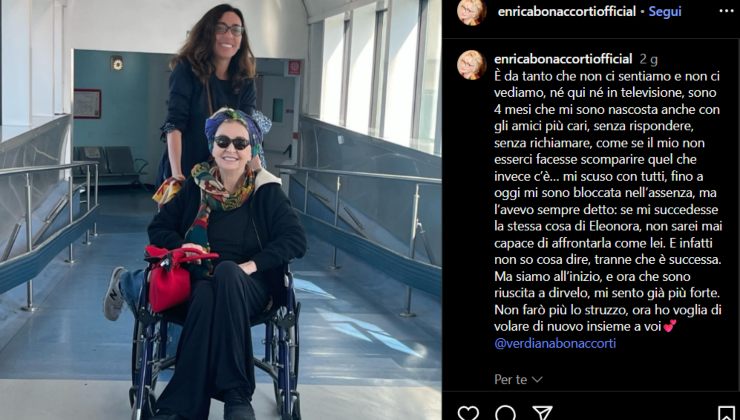
Task: Open enricabonaccortiofficial username in the header
Action: [x=566, y=12]
